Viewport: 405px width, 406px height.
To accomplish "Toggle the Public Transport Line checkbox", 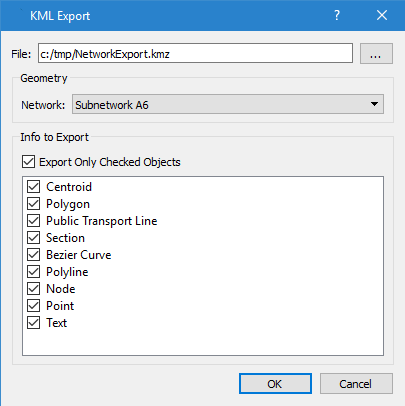I will pos(33,221).
